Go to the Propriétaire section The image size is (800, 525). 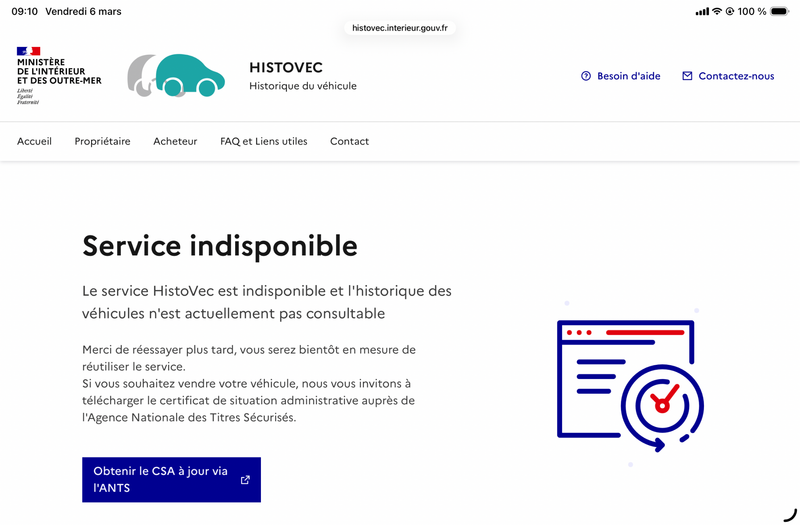point(102,141)
